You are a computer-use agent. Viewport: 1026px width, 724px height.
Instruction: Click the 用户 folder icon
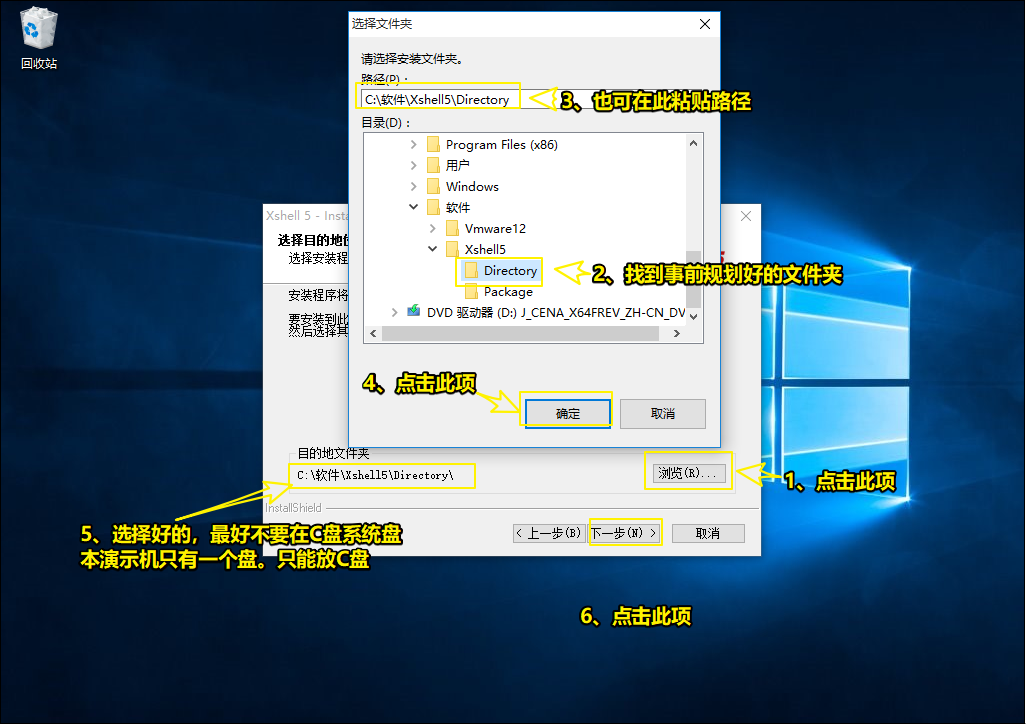click(x=433, y=165)
